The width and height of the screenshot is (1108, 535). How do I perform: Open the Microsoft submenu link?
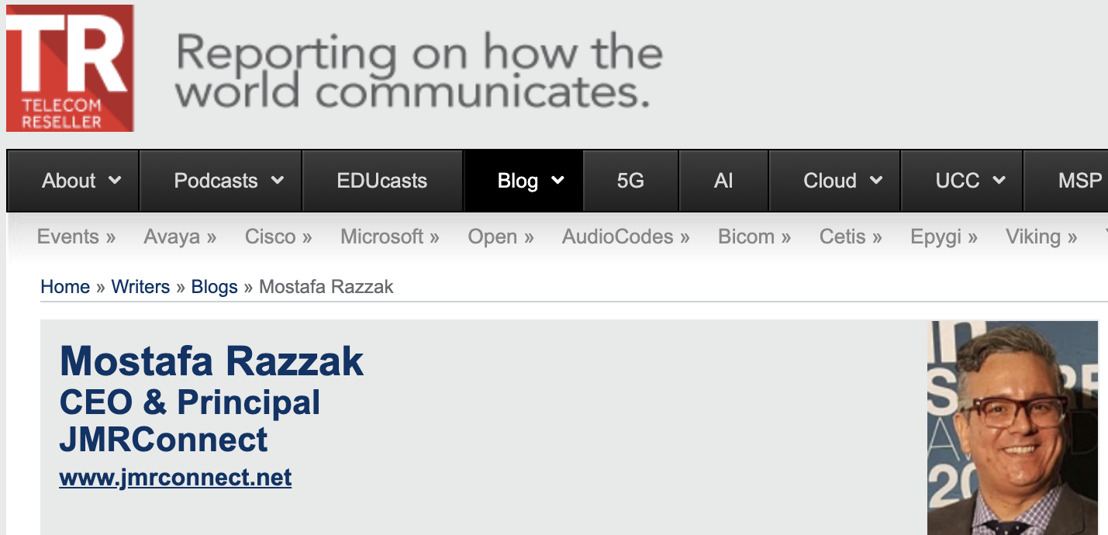coord(390,237)
